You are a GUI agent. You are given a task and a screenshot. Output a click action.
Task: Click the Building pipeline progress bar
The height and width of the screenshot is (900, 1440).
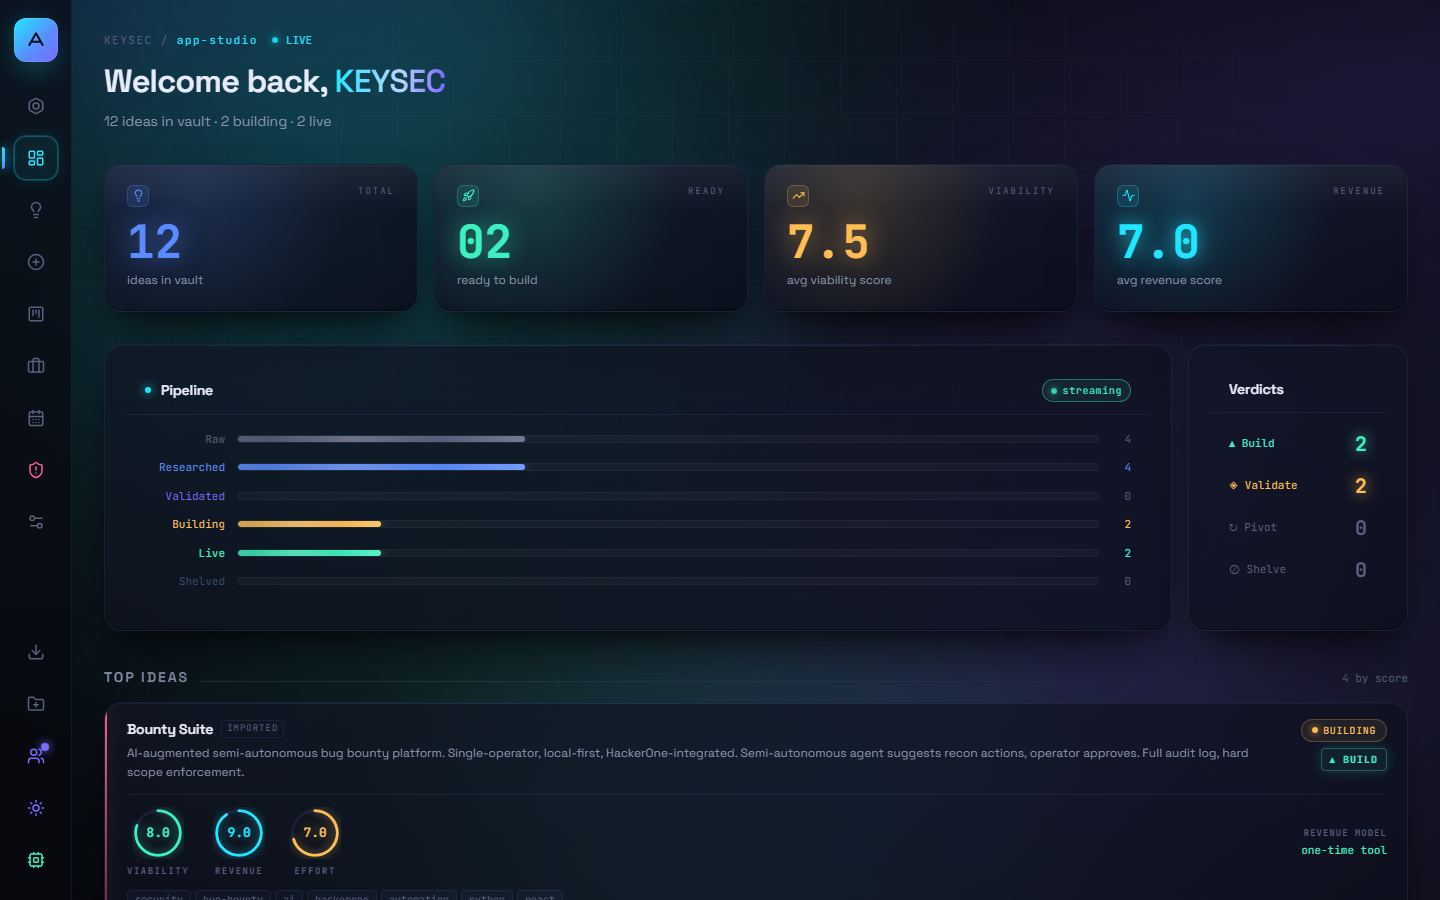click(x=668, y=524)
